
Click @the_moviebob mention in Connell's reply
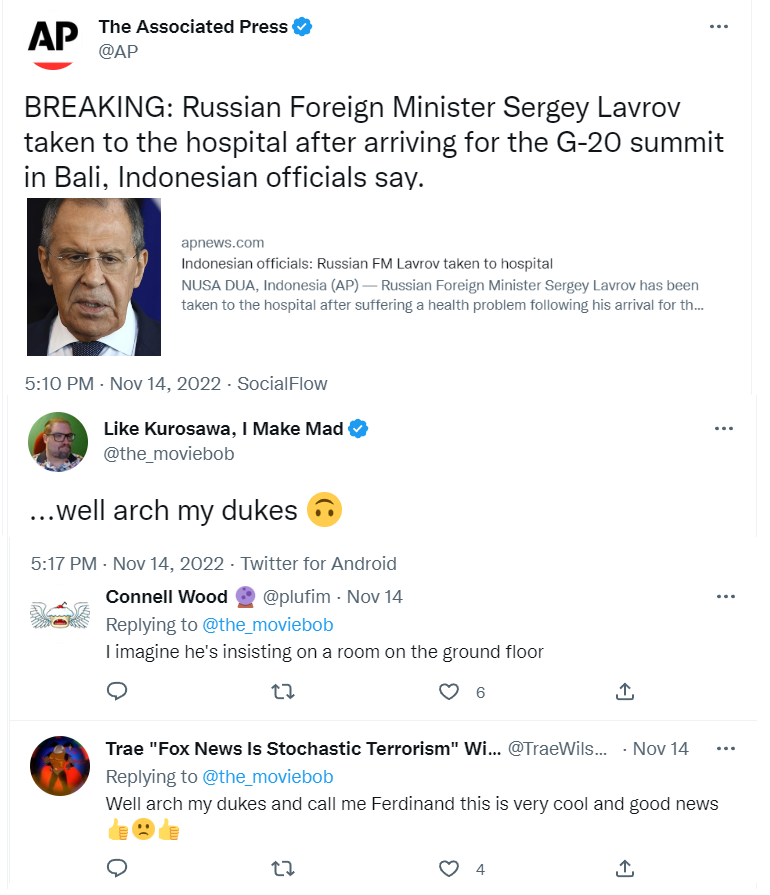[267, 625]
